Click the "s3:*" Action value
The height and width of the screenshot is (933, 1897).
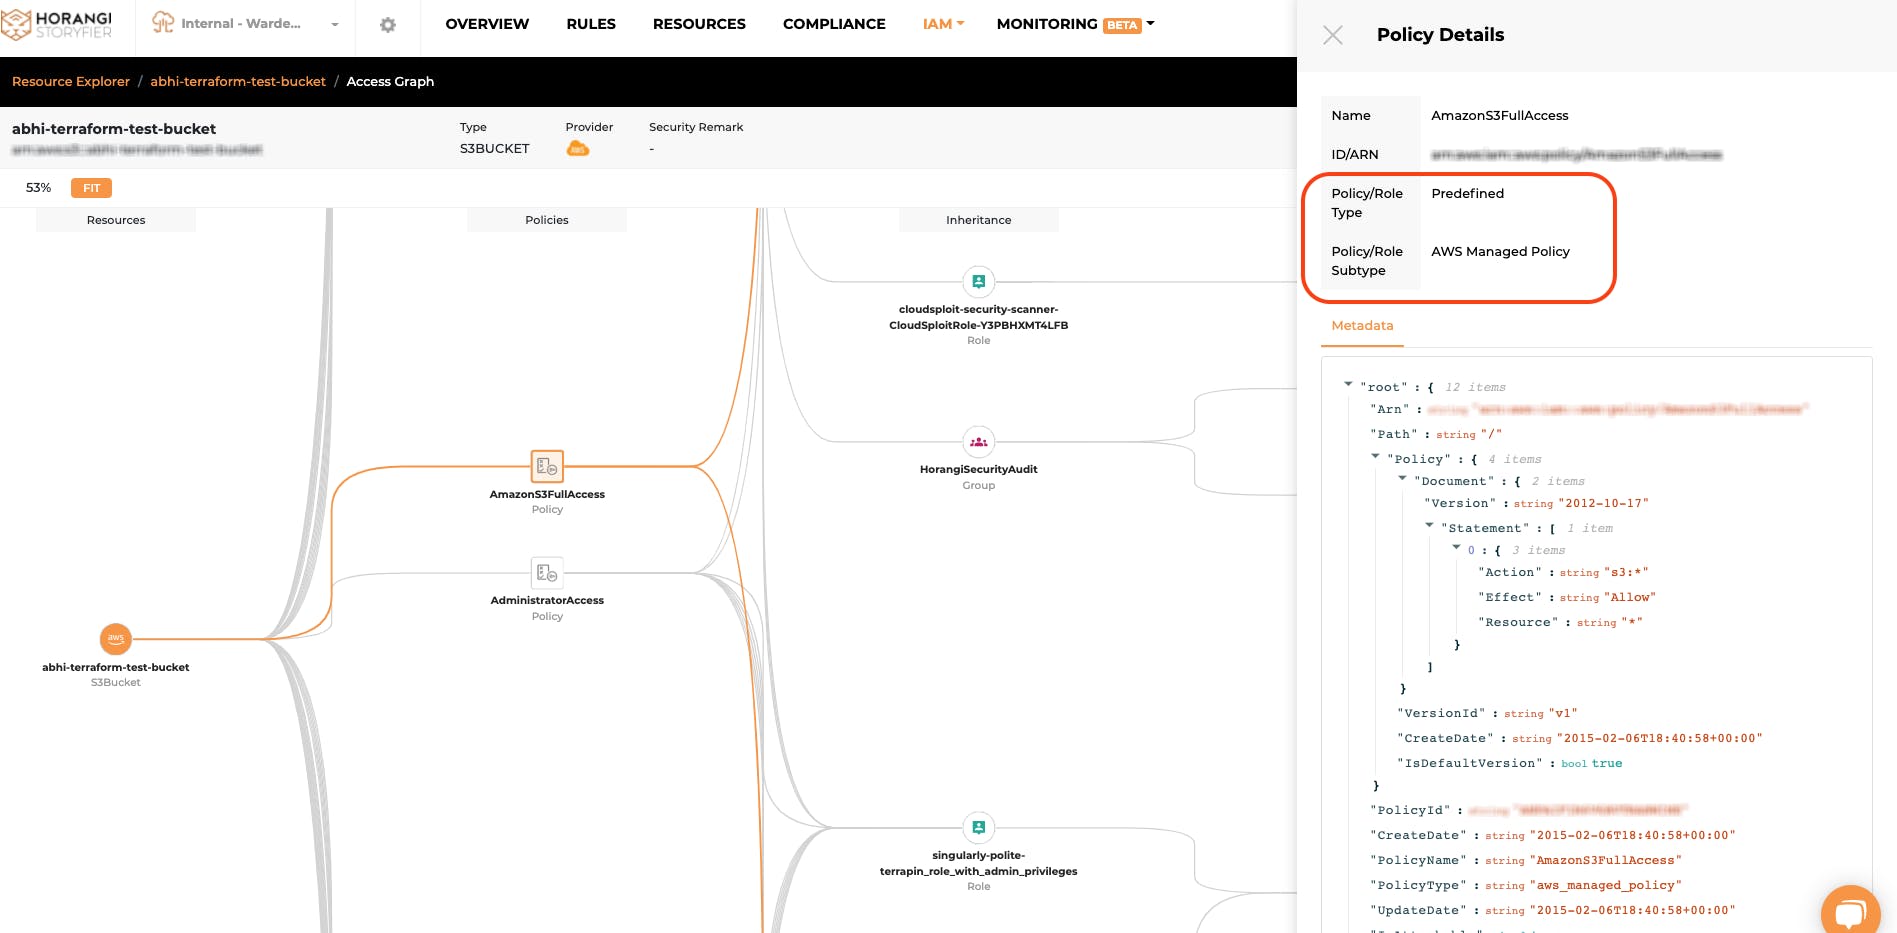1626,572
